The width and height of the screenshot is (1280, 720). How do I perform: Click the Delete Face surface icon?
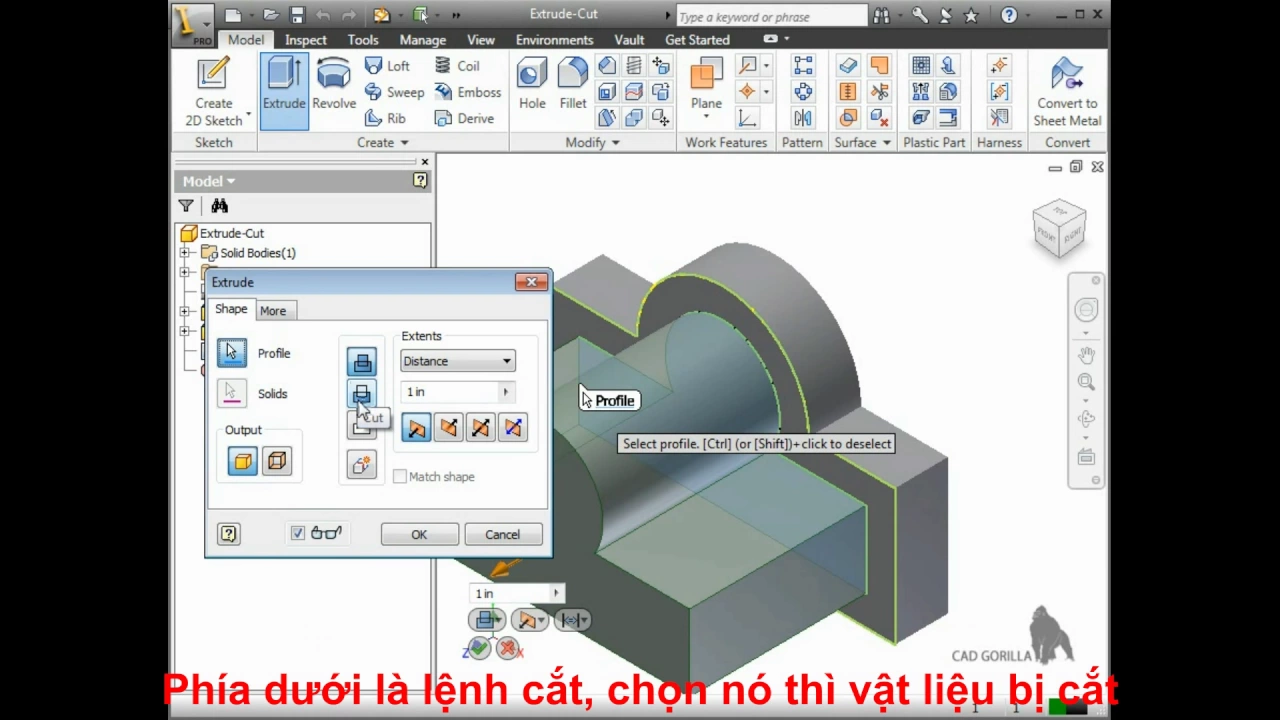coord(879,118)
